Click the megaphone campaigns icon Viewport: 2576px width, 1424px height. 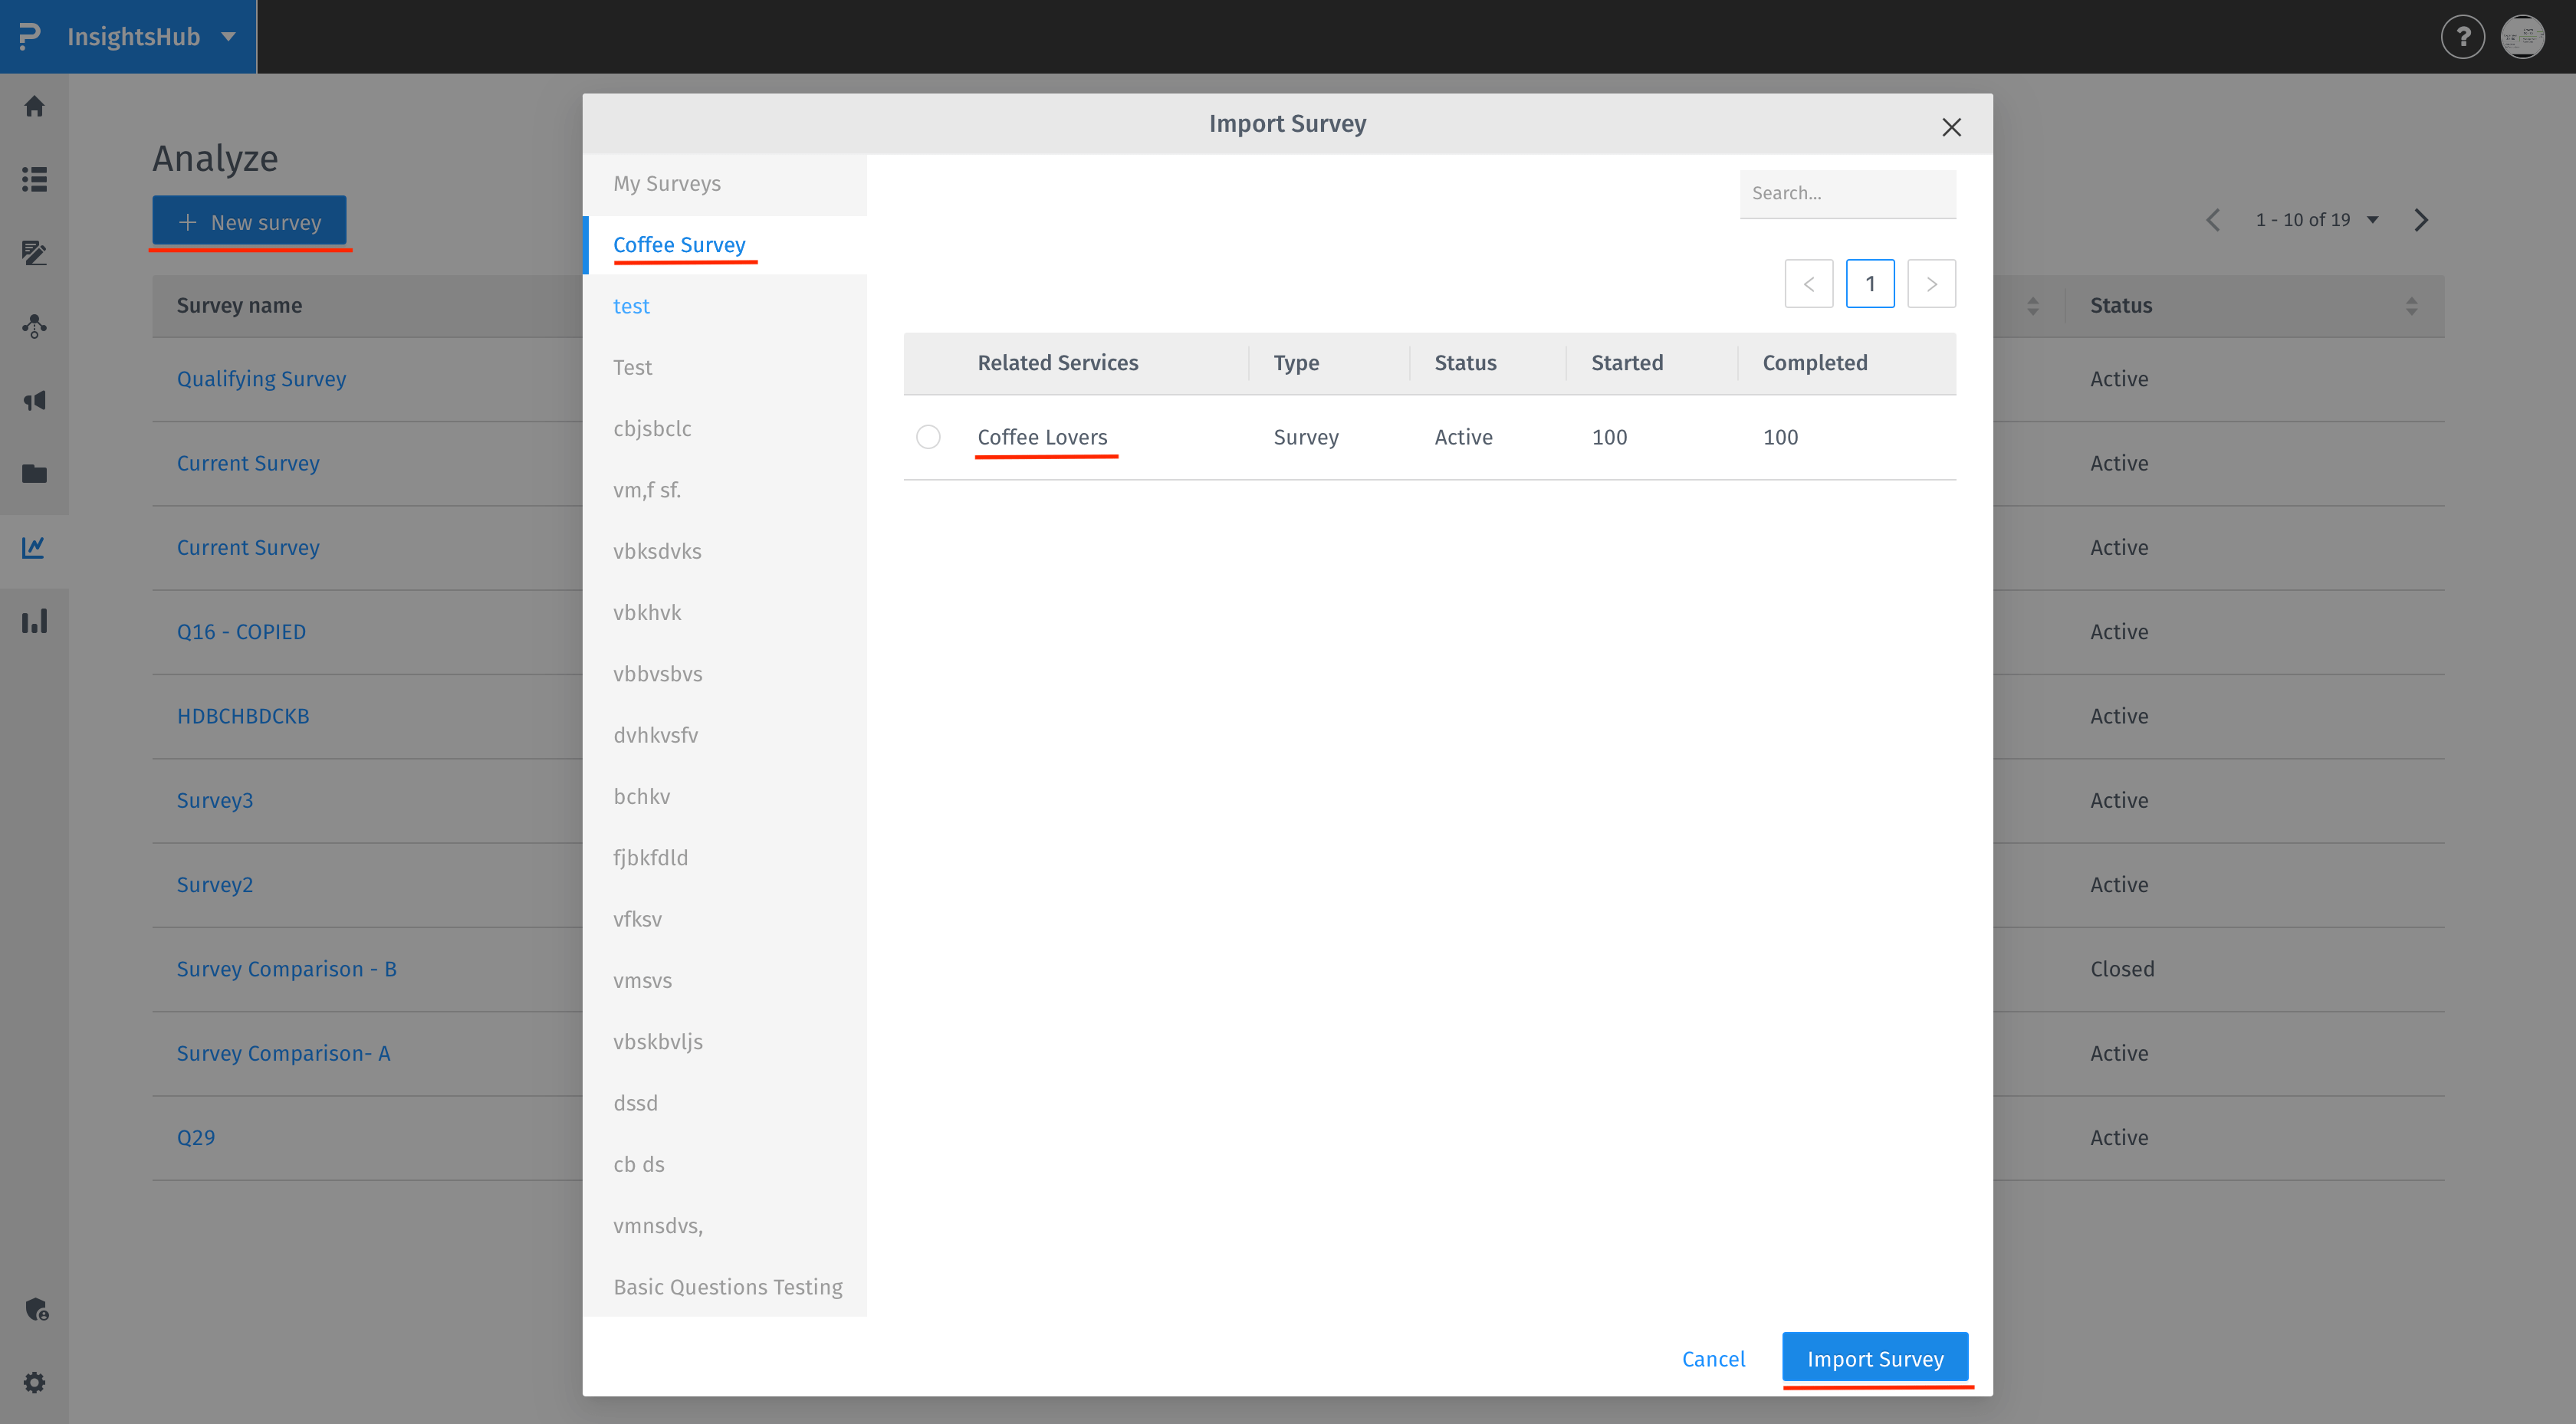point(34,400)
